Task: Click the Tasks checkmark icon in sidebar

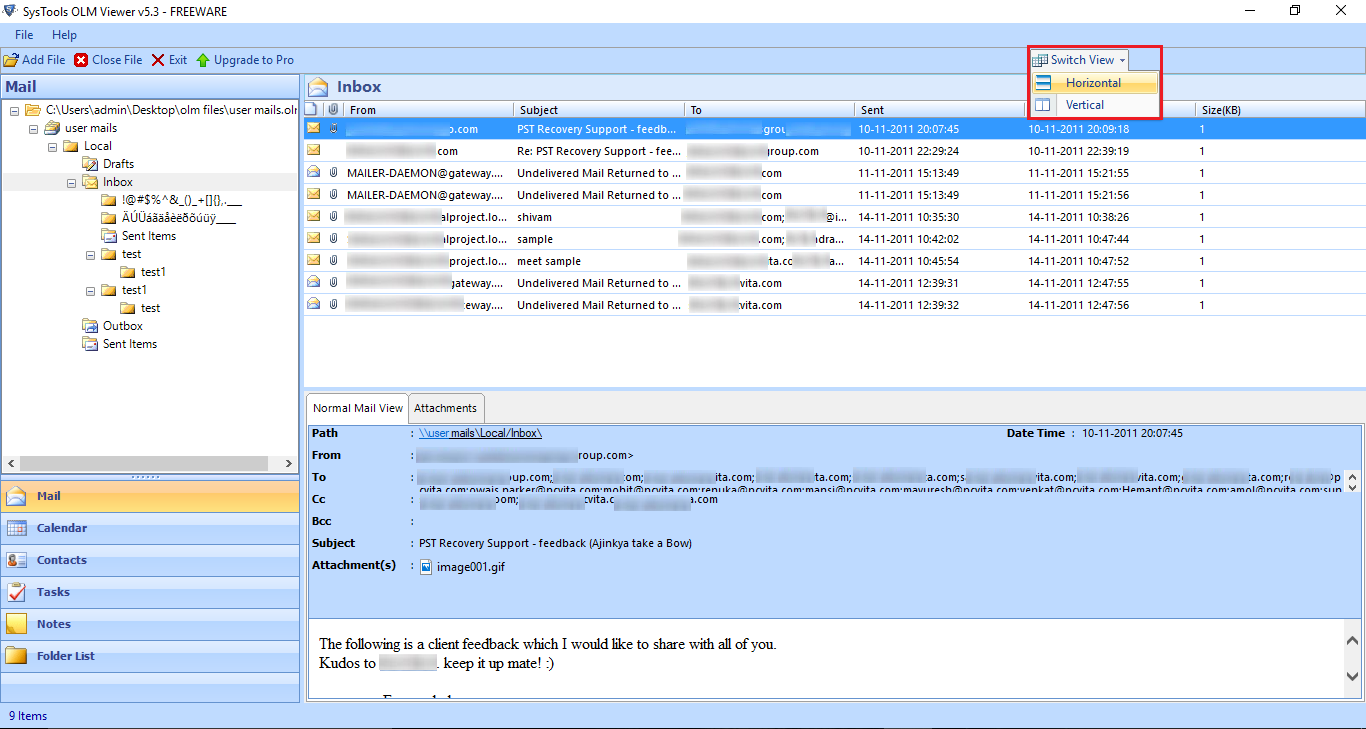Action: coord(17,592)
